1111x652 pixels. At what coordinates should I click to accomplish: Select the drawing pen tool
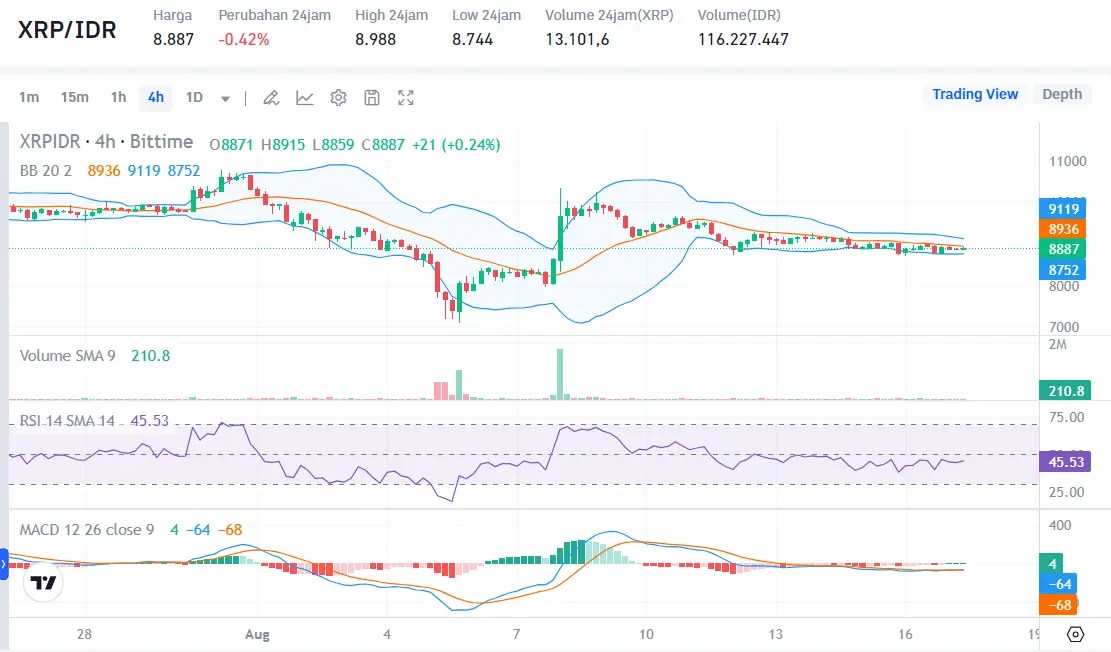270,97
